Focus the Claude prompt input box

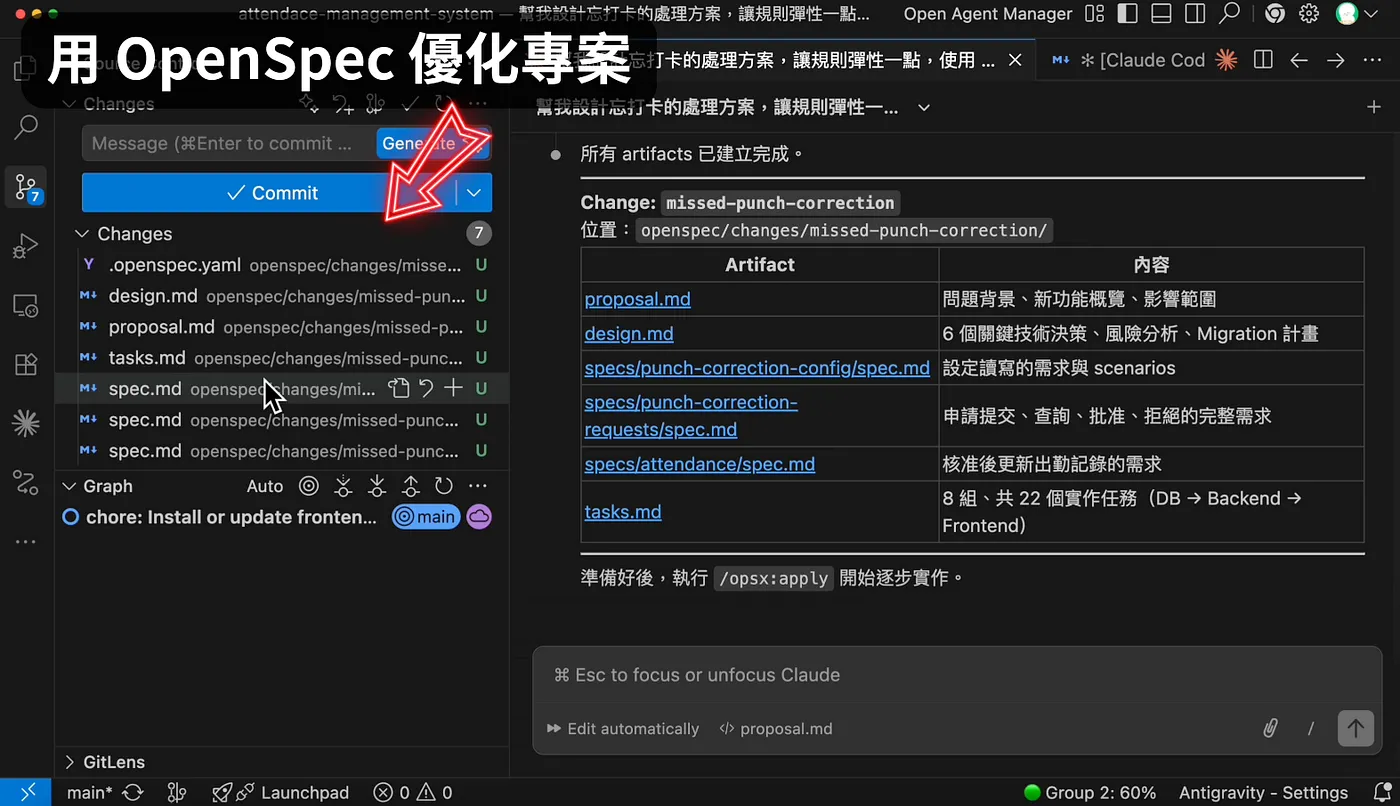pyautogui.click(x=958, y=675)
